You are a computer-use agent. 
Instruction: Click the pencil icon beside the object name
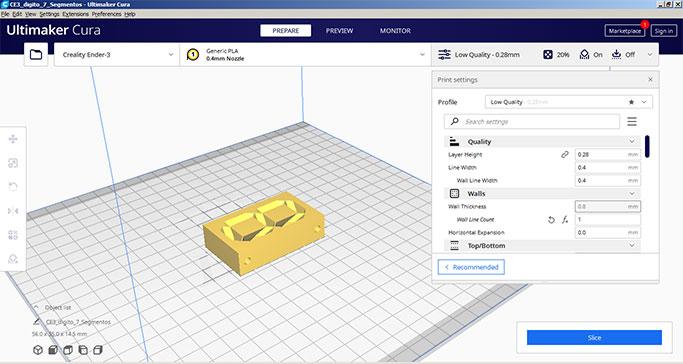click(x=37, y=322)
